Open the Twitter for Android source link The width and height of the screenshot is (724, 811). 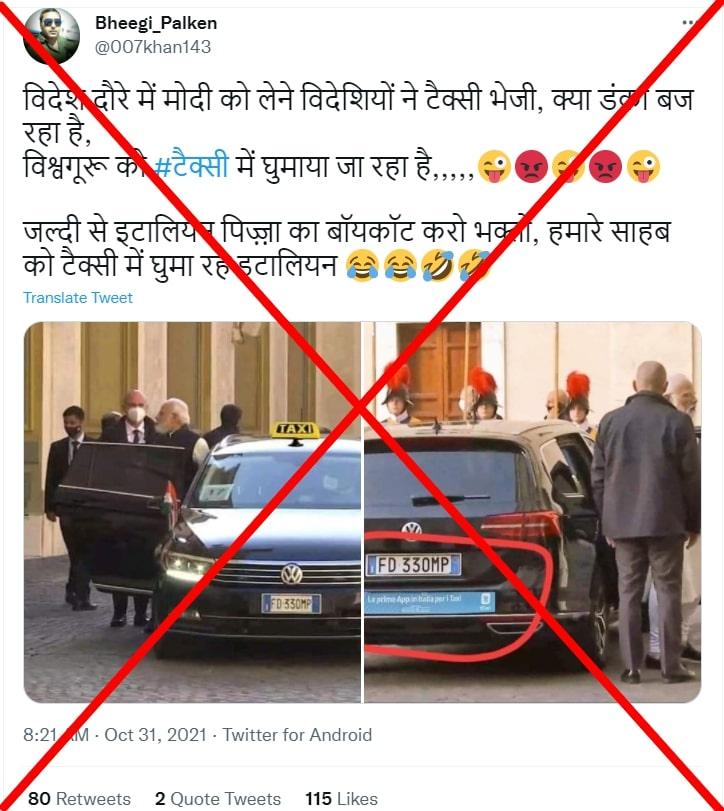(297, 734)
